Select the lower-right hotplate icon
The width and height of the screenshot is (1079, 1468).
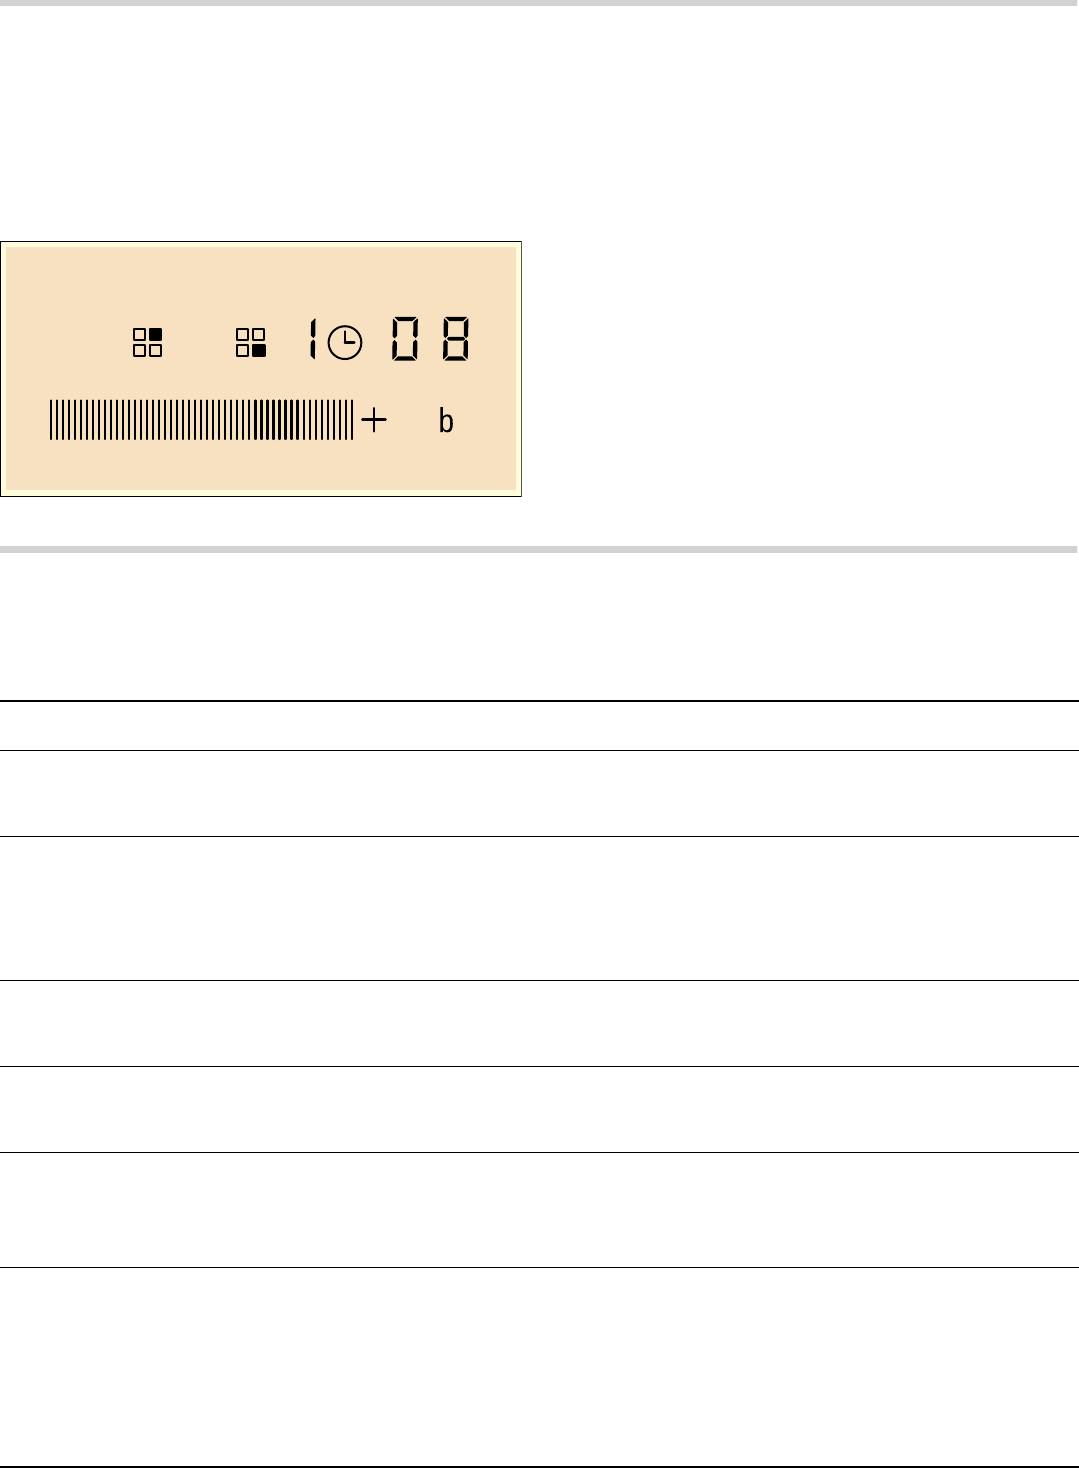pos(251,343)
